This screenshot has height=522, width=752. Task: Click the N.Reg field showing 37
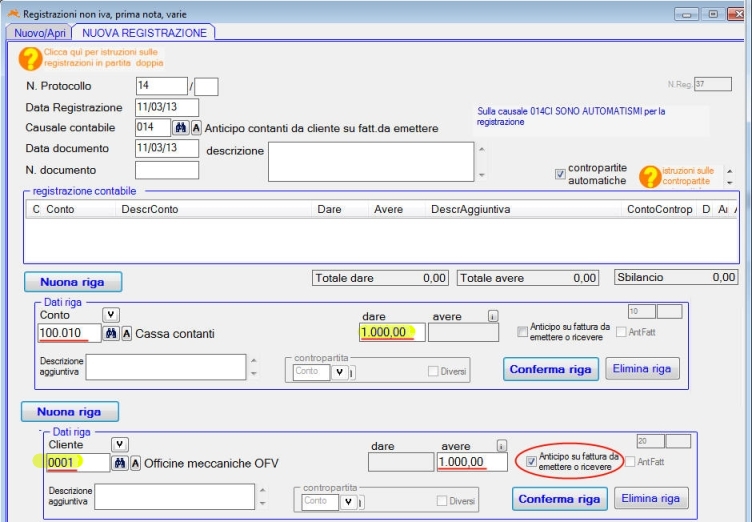click(x=713, y=84)
